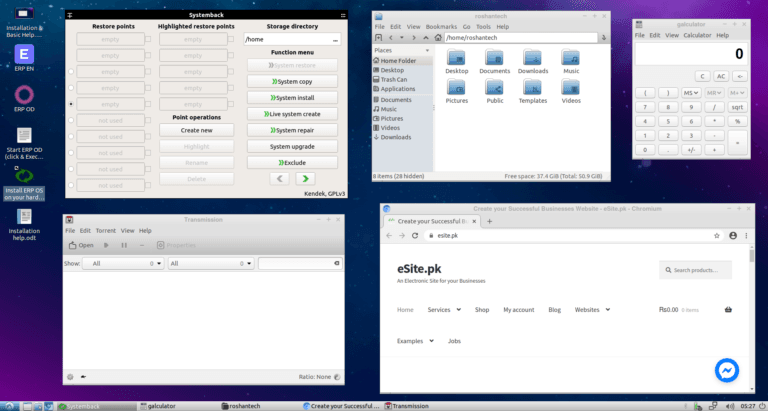This screenshot has width=768, height=411.
Task: Reload the esite.pk page in Chromium
Action: tap(415, 236)
